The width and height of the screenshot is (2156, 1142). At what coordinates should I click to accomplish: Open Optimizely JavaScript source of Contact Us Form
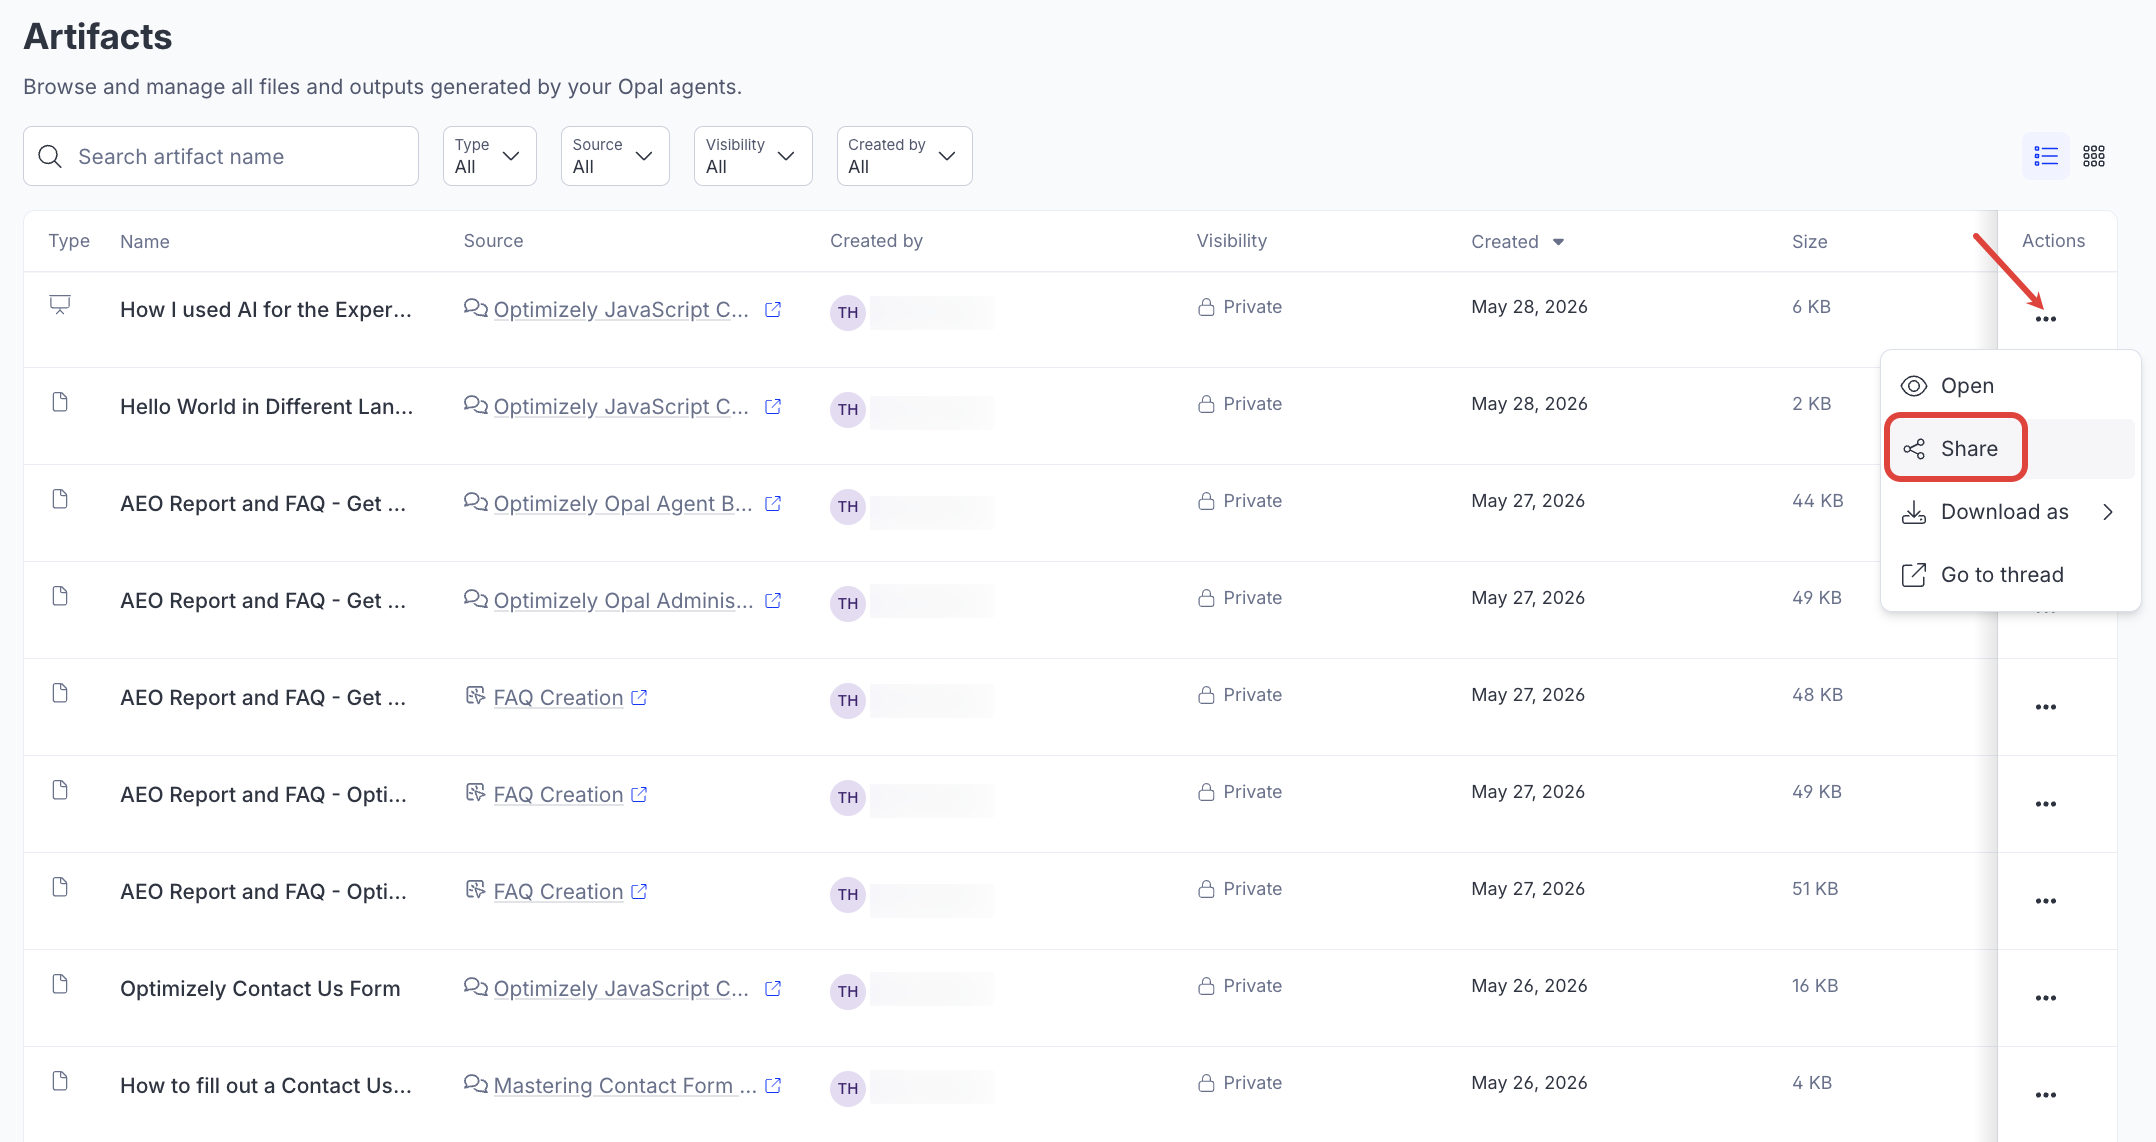(x=621, y=989)
